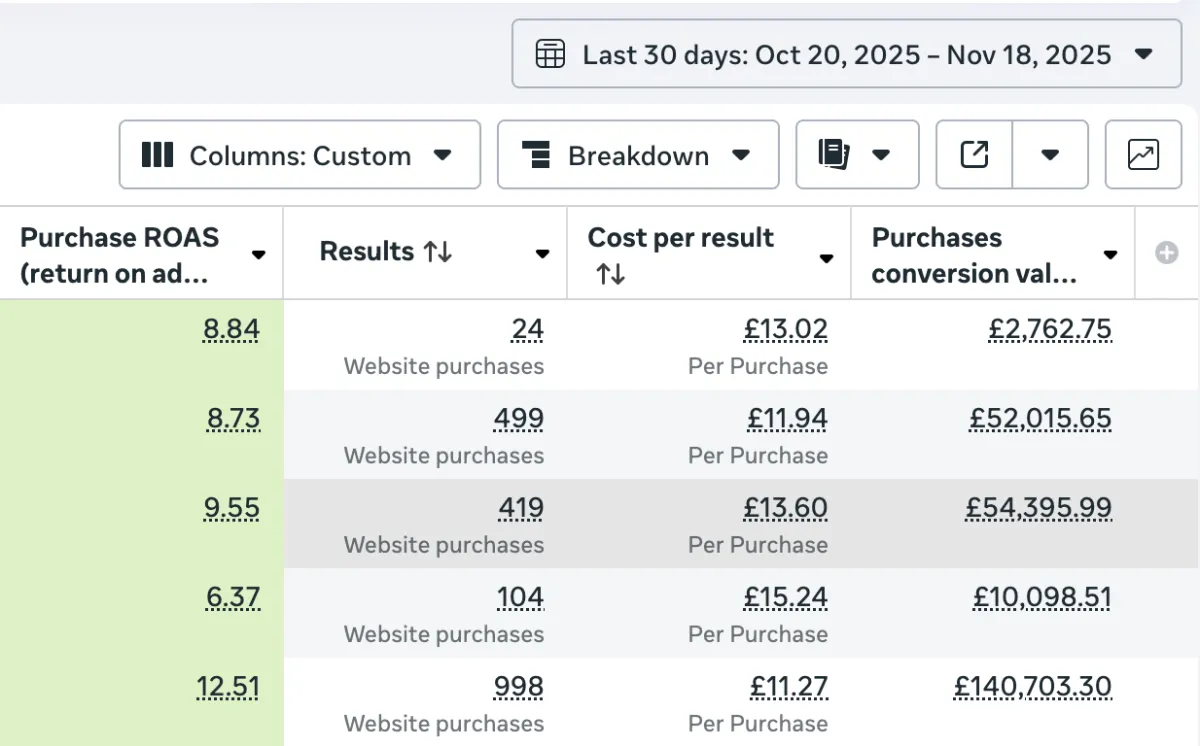Screen dimensions: 1200x746
Task: Sort by the Results arrows icon
Action: pyautogui.click(x=437, y=252)
